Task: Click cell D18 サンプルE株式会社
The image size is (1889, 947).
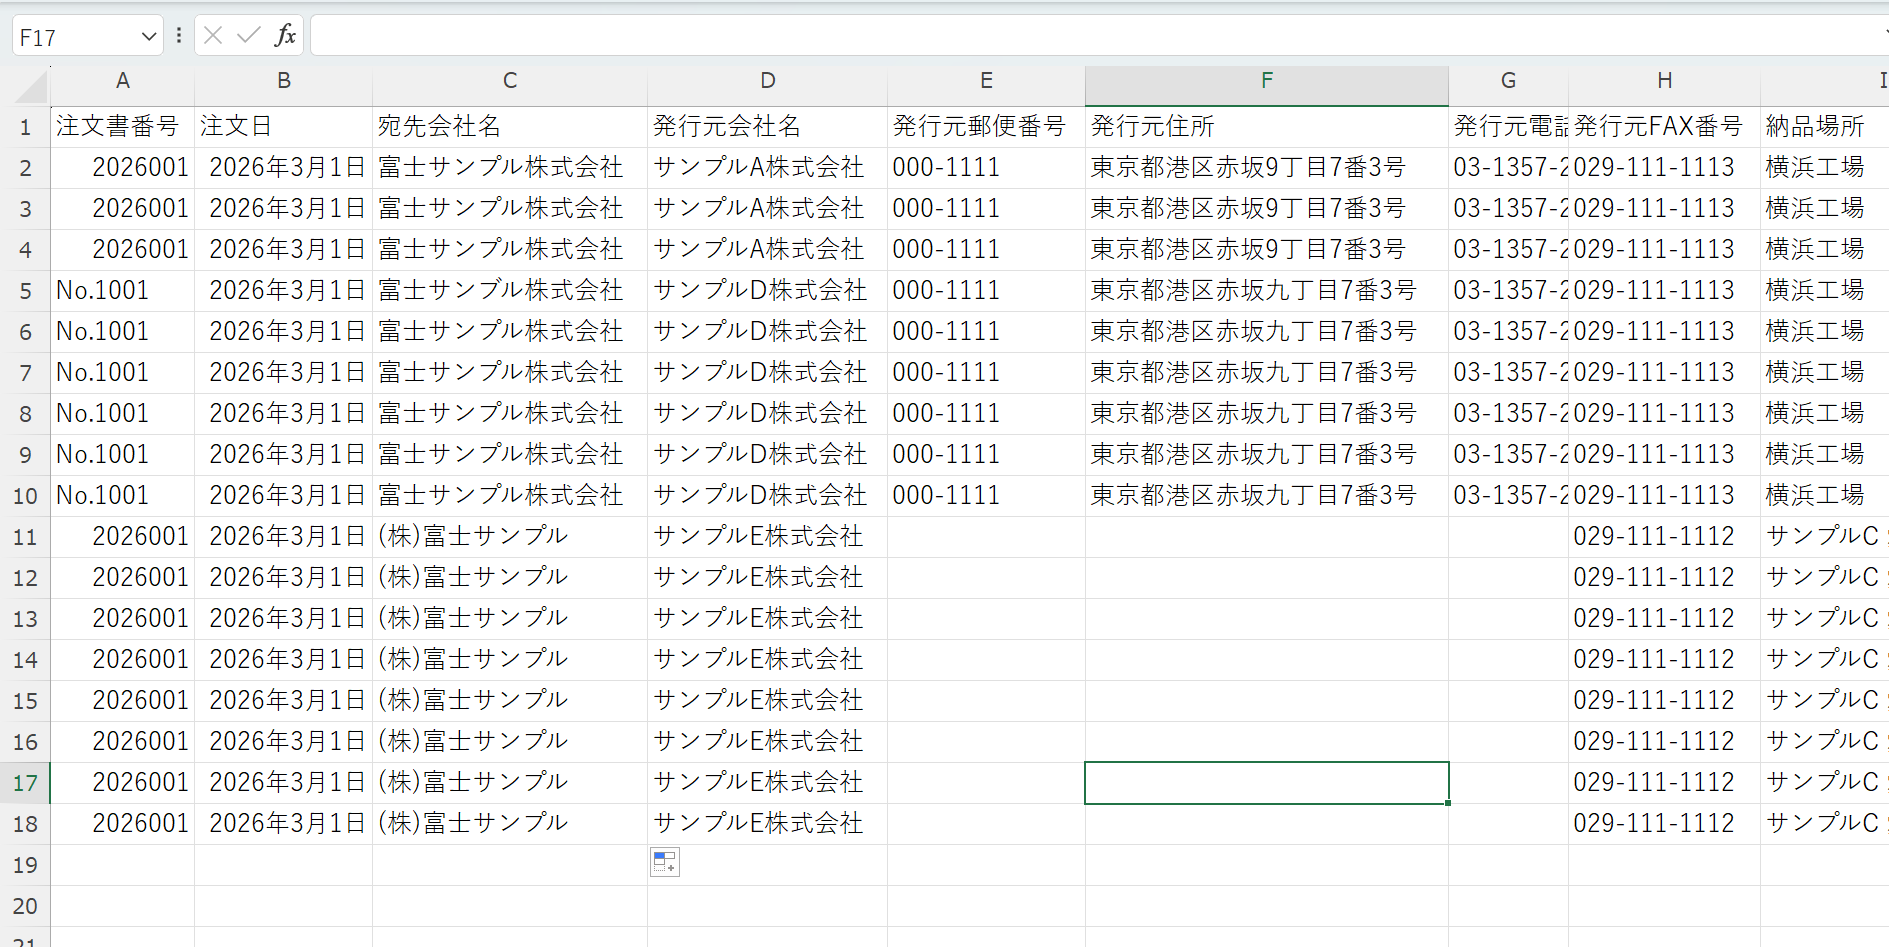Action: click(x=768, y=824)
